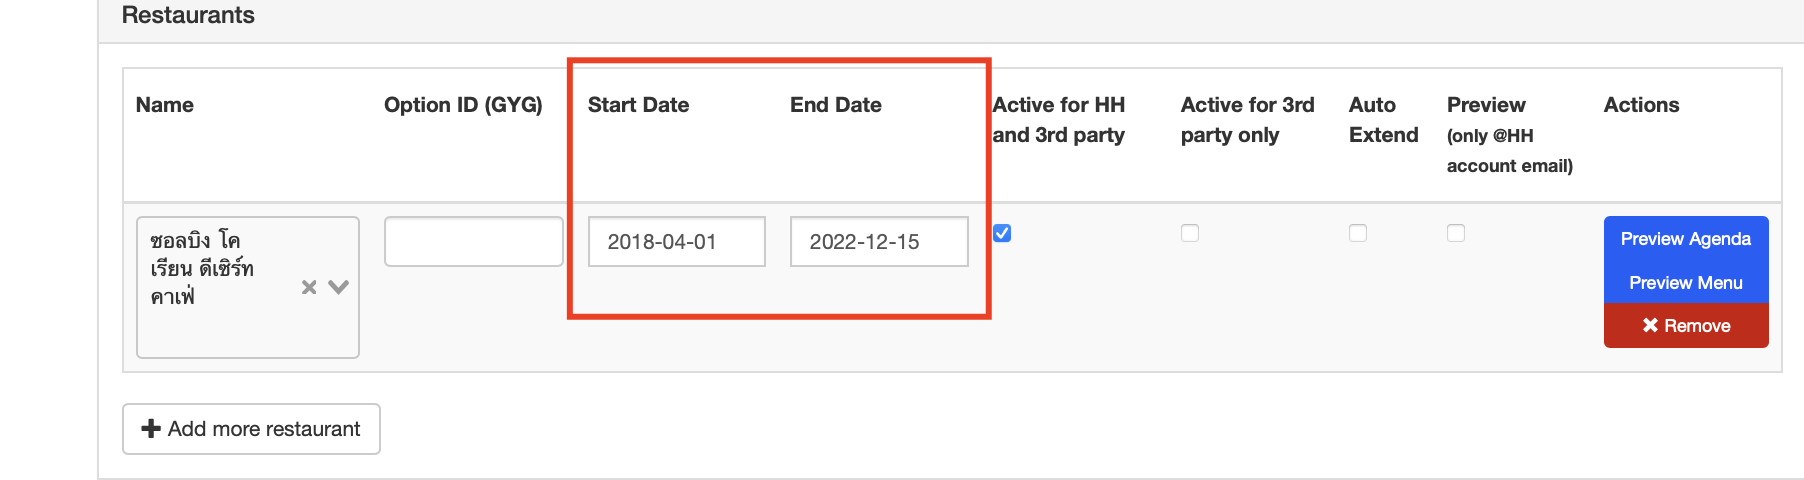1804x480 pixels.
Task: Click the Option ID (GYG) column header
Action: (463, 105)
